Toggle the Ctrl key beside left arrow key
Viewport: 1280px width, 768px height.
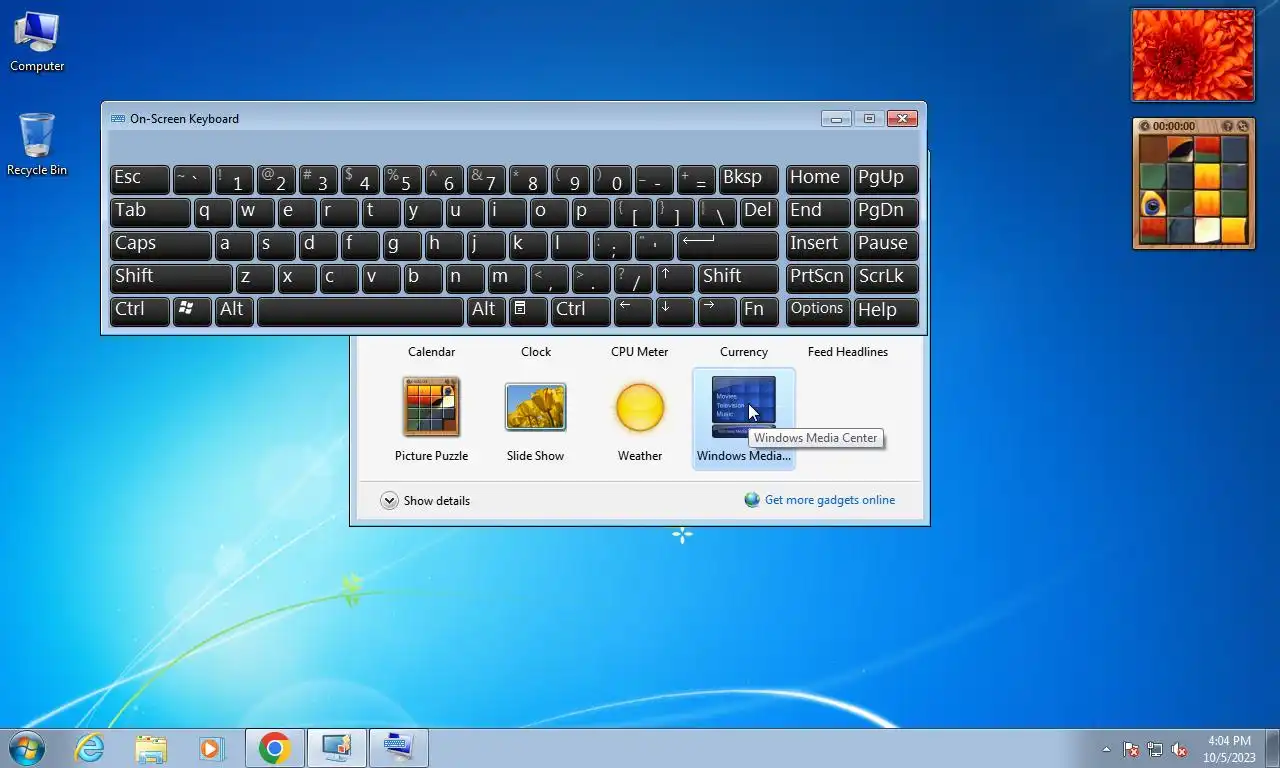pyautogui.click(x=580, y=311)
